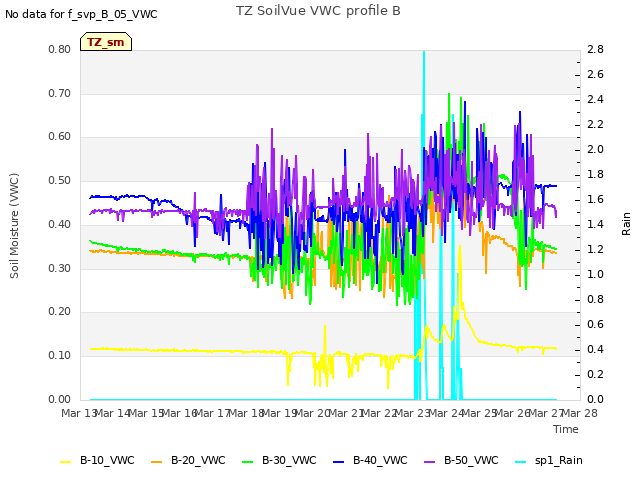
Task: Click the Mar 13 date tick label
Action: 78,413
